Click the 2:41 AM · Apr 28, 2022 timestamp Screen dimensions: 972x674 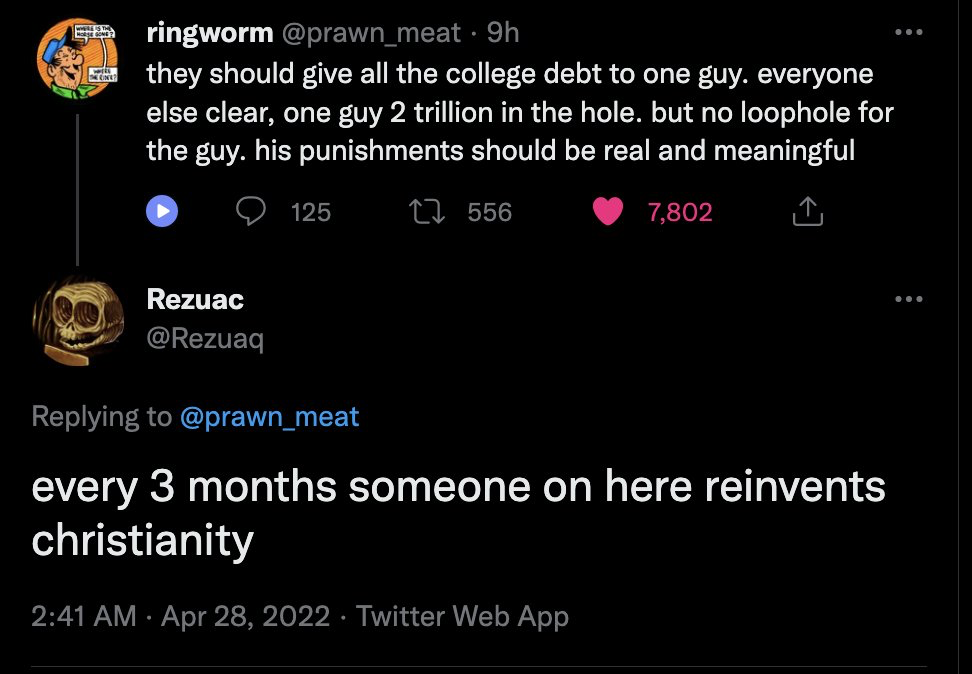click(x=180, y=616)
